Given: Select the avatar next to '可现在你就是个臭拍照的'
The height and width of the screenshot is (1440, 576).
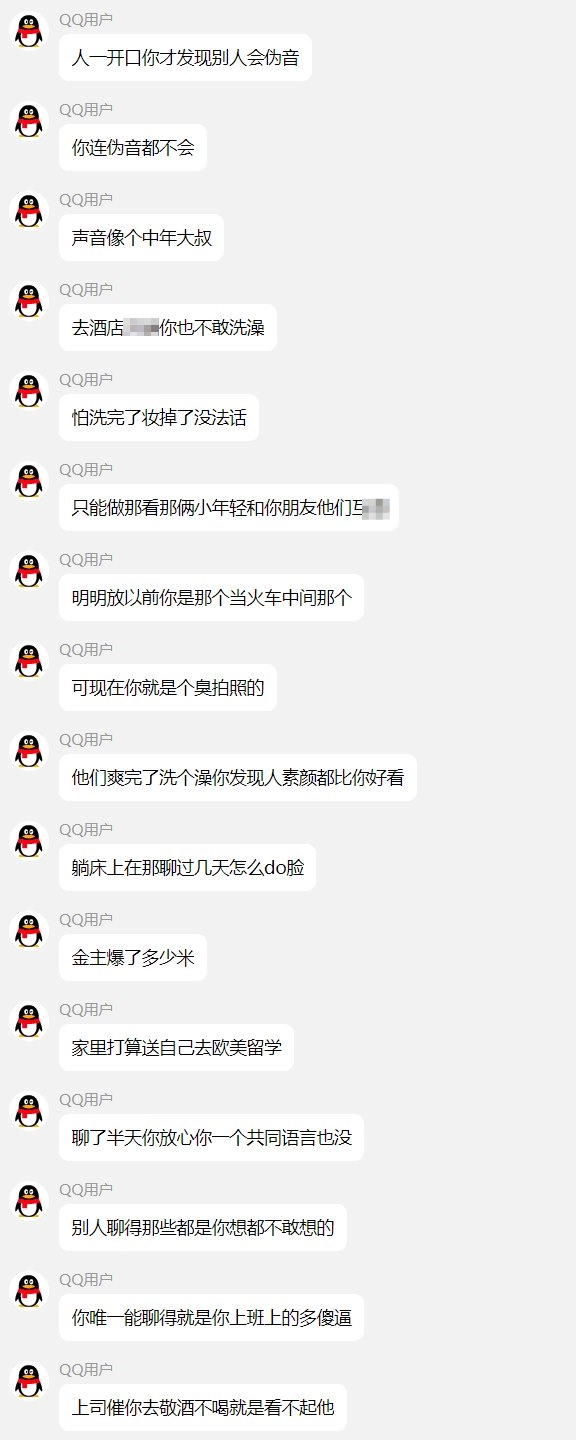Looking at the screenshot, I should tap(29, 661).
